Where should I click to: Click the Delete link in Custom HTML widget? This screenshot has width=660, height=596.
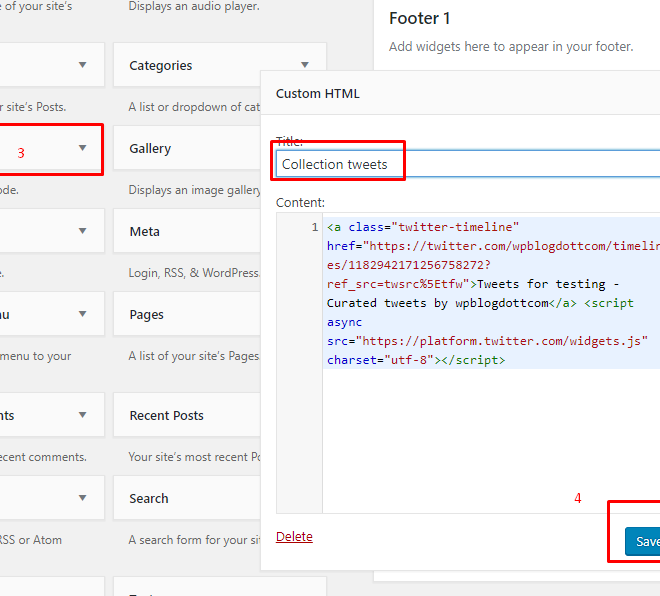[294, 537]
